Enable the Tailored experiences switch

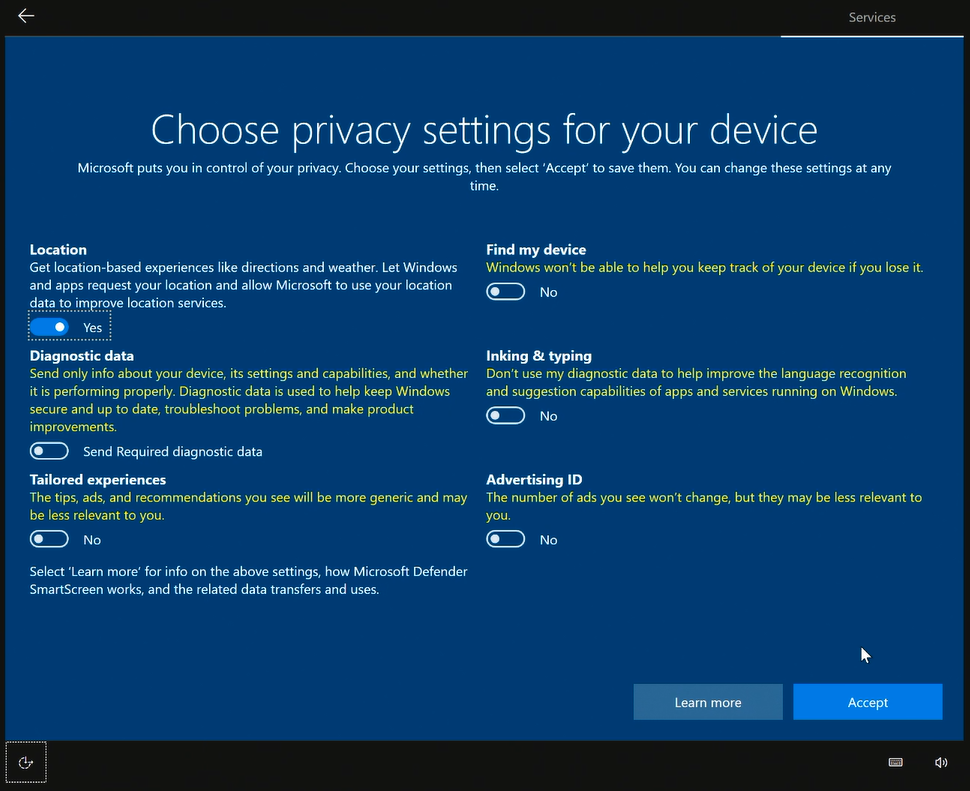coord(49,539)
